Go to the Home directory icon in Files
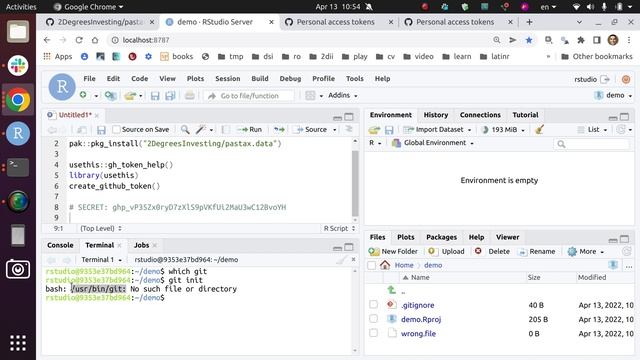Viewport: 640px width, 360px height. tap(385, 265)
